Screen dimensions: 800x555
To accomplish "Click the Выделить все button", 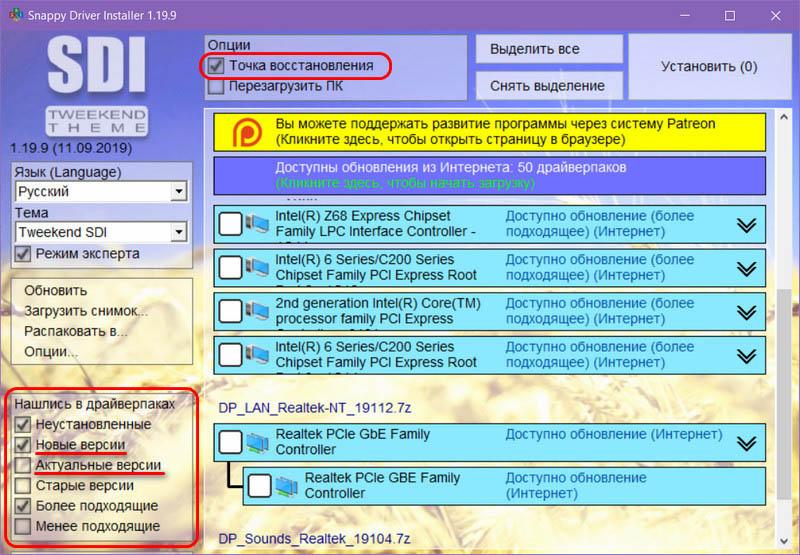I will (549, 49).
